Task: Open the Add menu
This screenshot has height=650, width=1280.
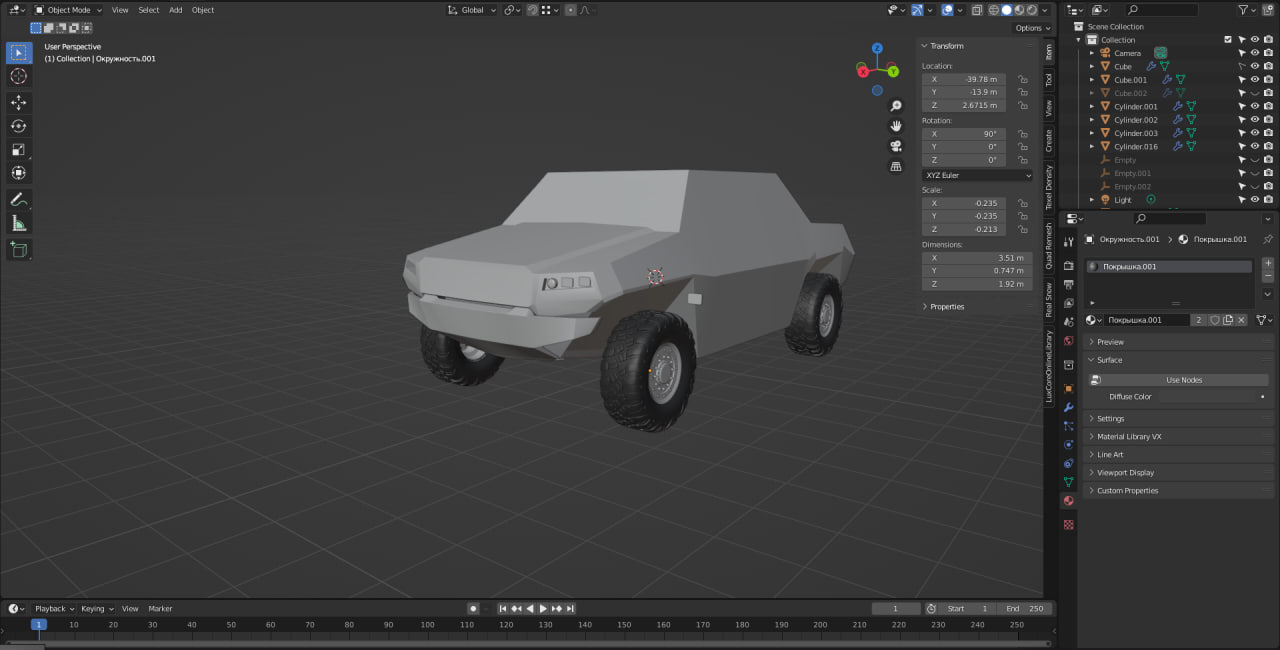Action: pyautogui.click(x=175, y=10)
